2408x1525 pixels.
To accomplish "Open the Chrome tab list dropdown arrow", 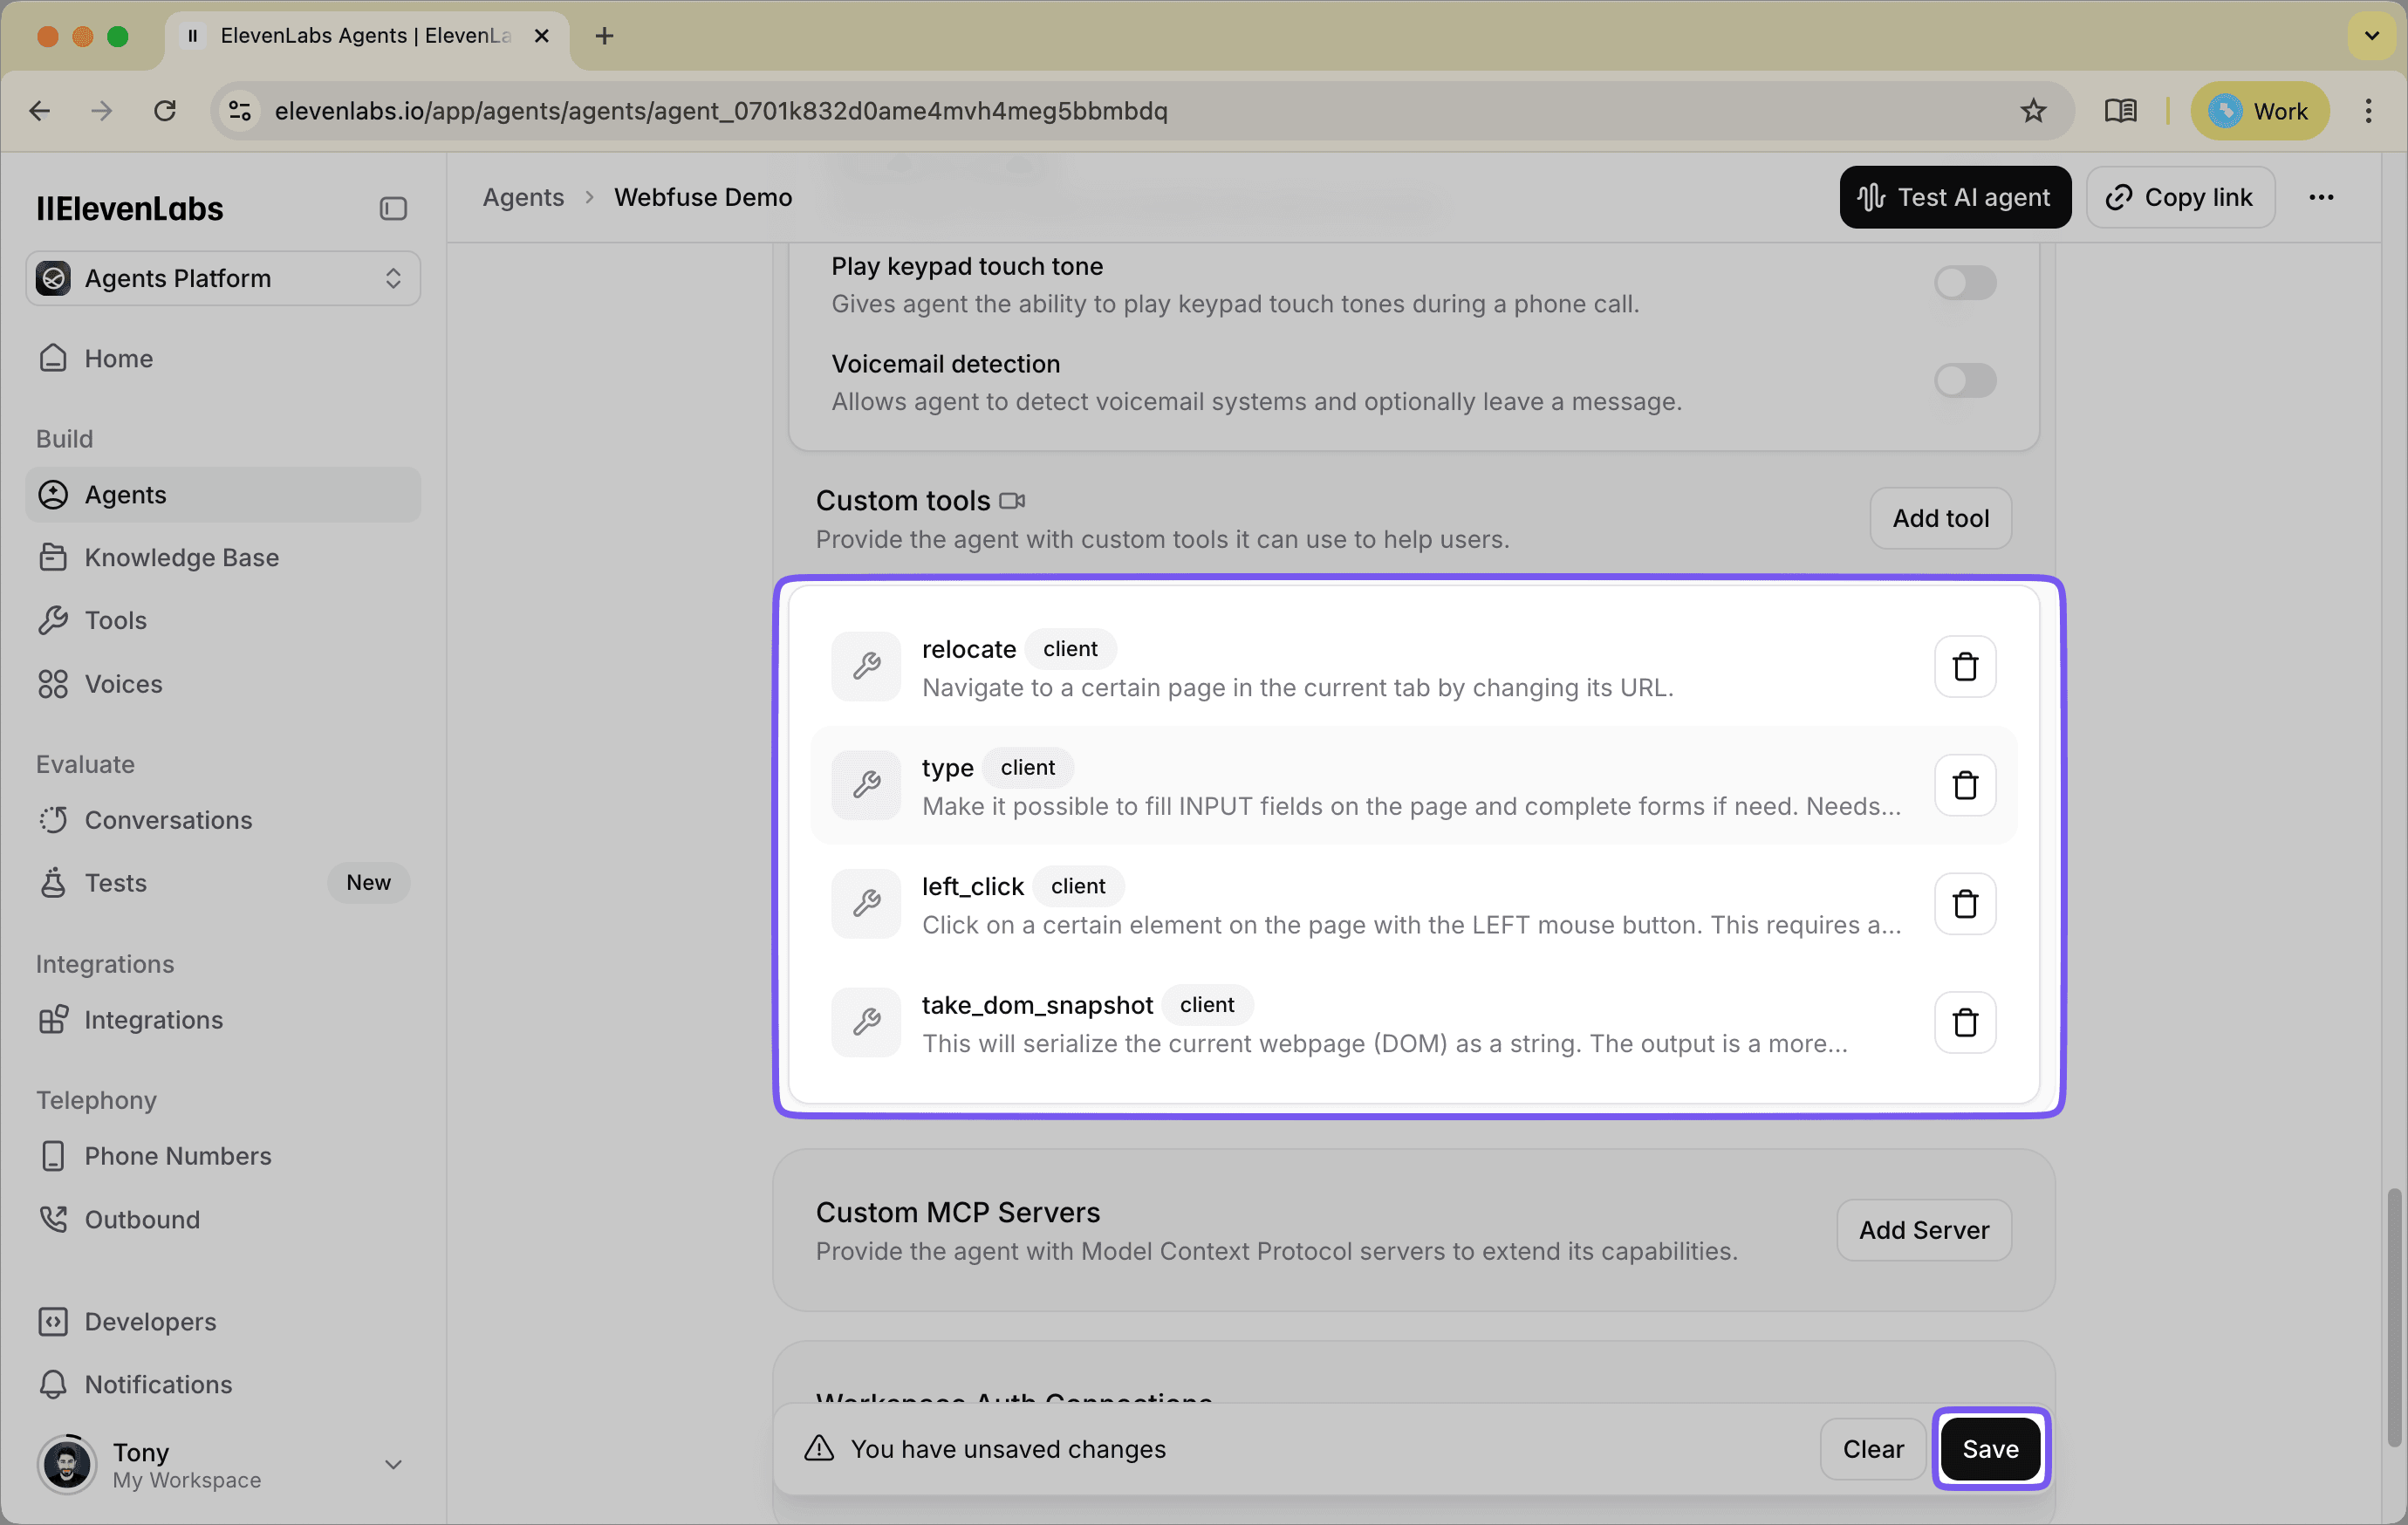I will [x=2371, y=36].
